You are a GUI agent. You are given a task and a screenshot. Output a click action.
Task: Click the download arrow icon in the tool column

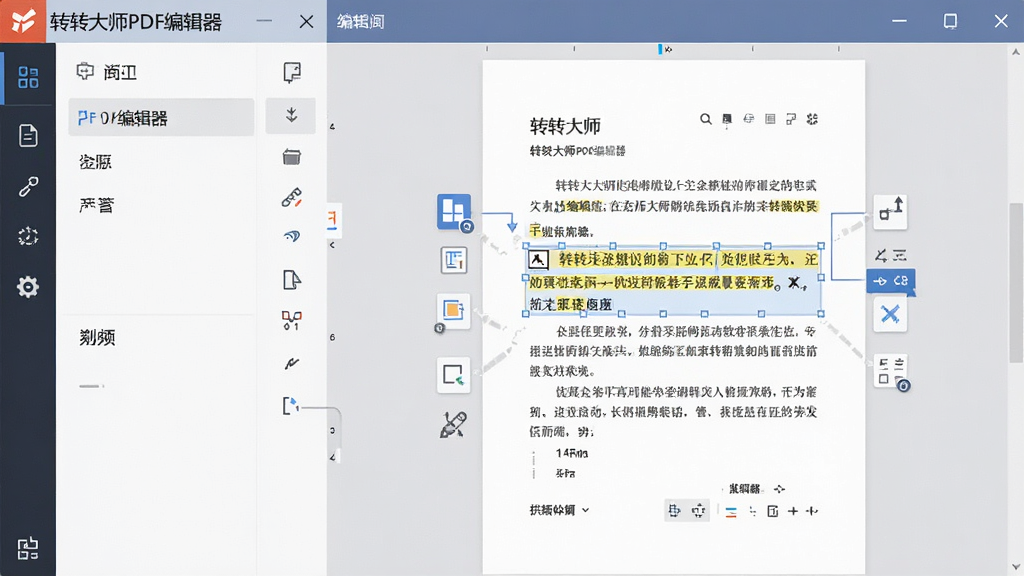coord(291,116)
